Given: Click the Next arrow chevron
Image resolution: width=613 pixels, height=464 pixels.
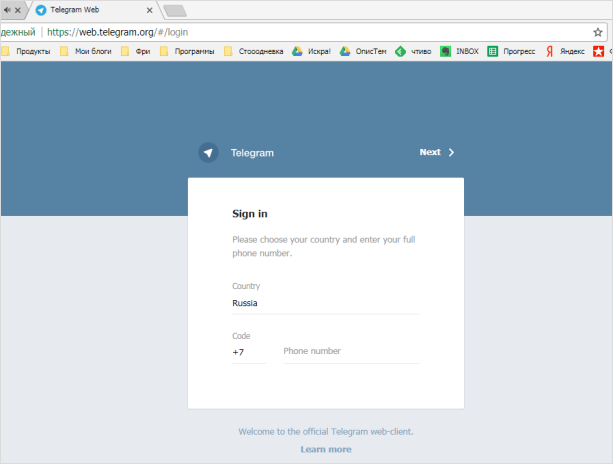Looking at the screenshot, I should pos(451,153).
